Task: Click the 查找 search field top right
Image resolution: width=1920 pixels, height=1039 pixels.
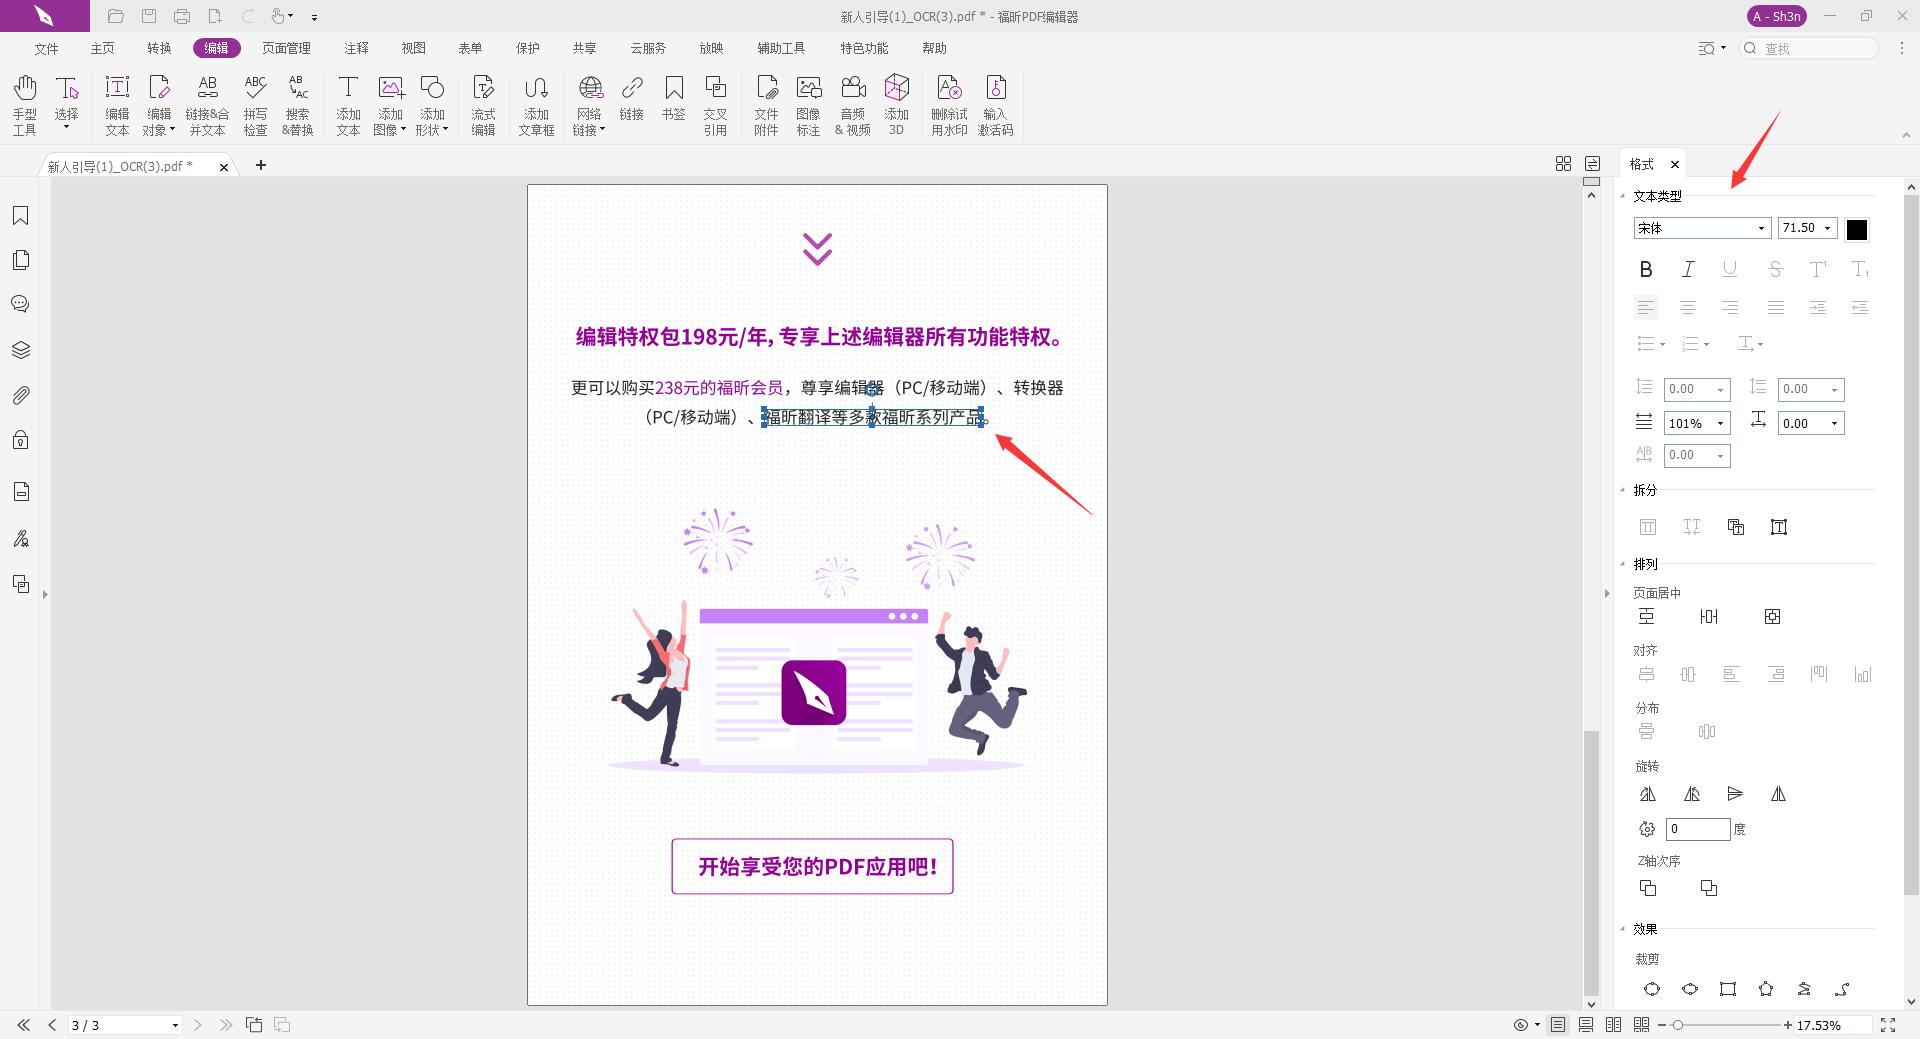Action: (1810, 48)
